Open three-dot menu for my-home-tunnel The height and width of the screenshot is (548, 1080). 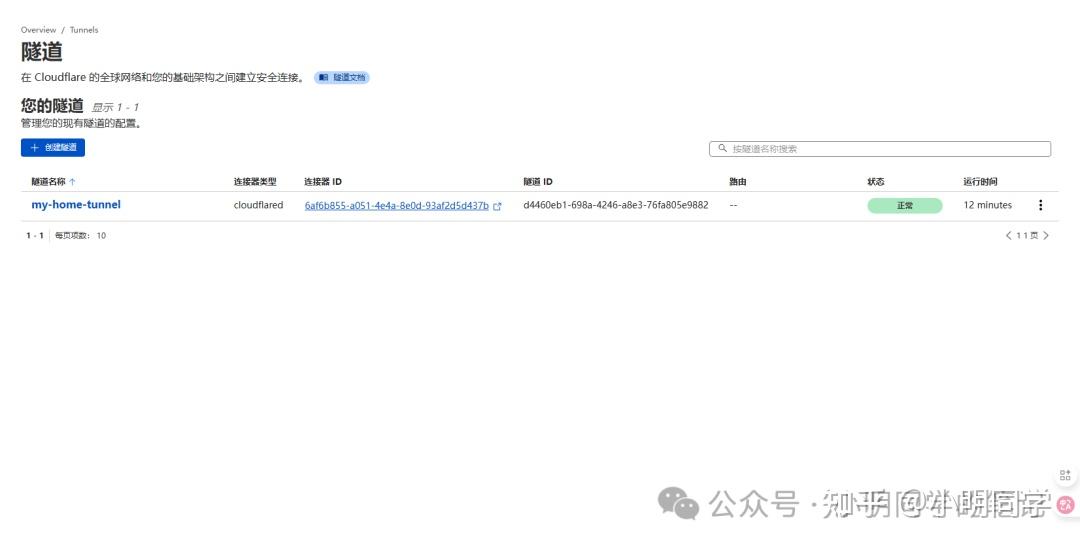pos(1040,205)
